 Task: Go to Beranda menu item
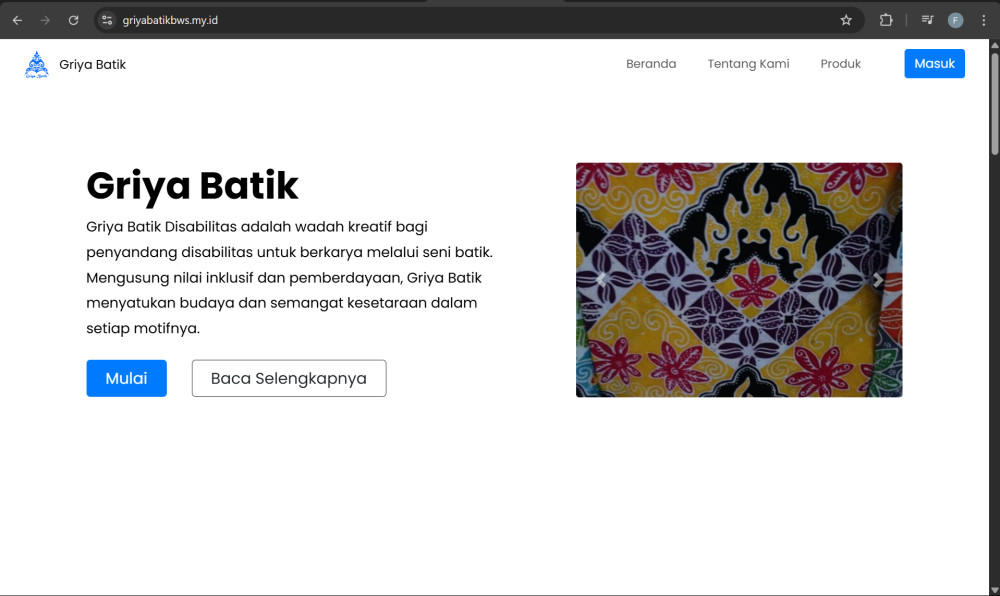(651, 64)
